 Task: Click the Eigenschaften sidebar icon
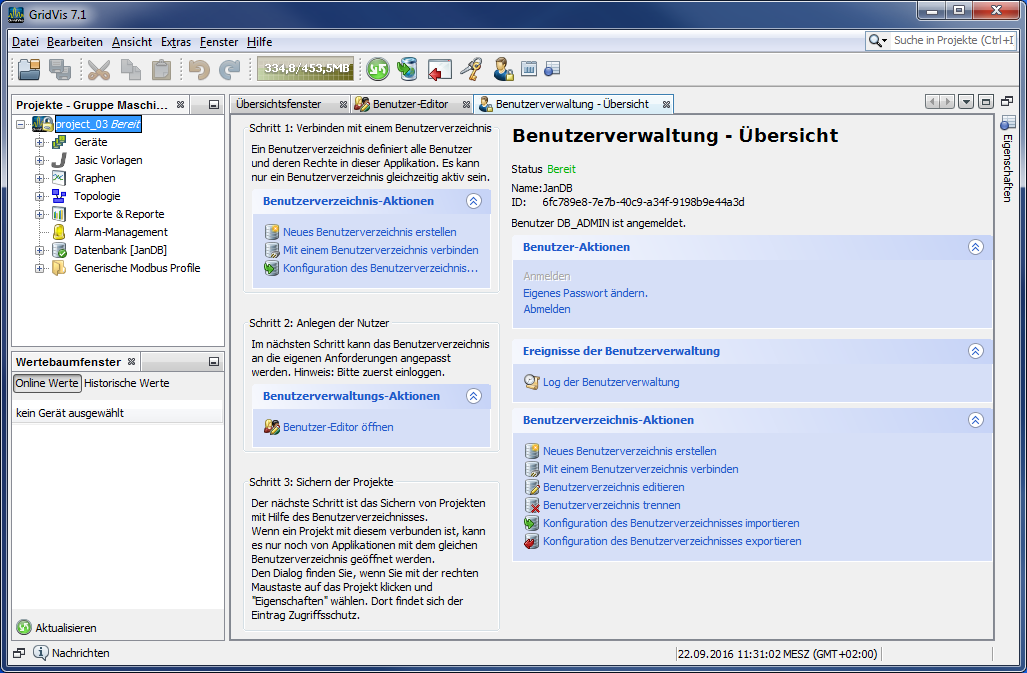coord(1007,122)
